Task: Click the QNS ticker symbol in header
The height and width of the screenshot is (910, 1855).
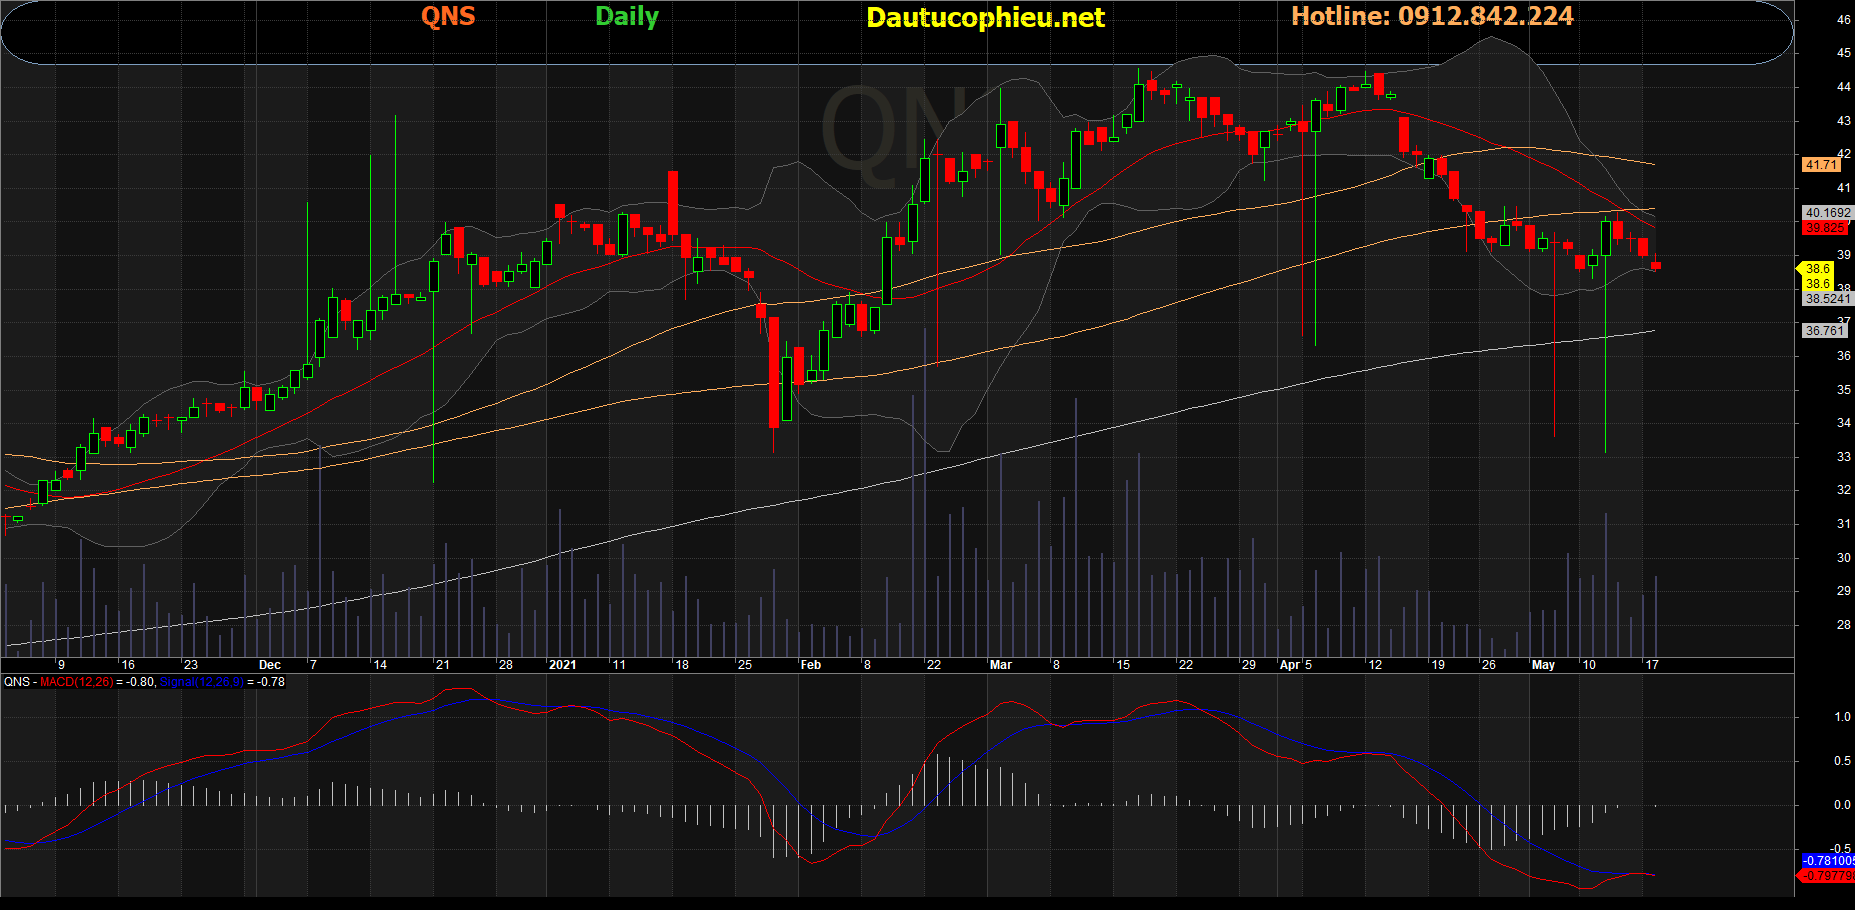Action: (x=448, y=16)
